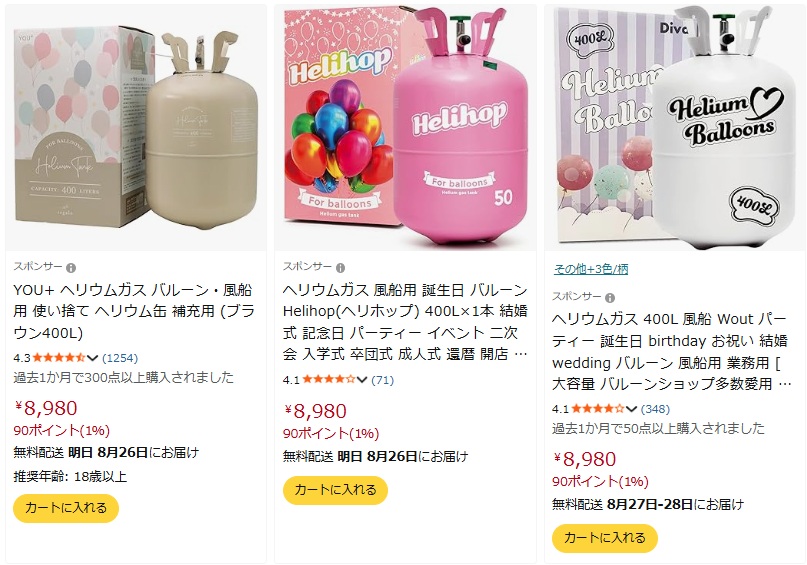
Task: Open white Helium Balloons tank image
Action: [675, 128]
